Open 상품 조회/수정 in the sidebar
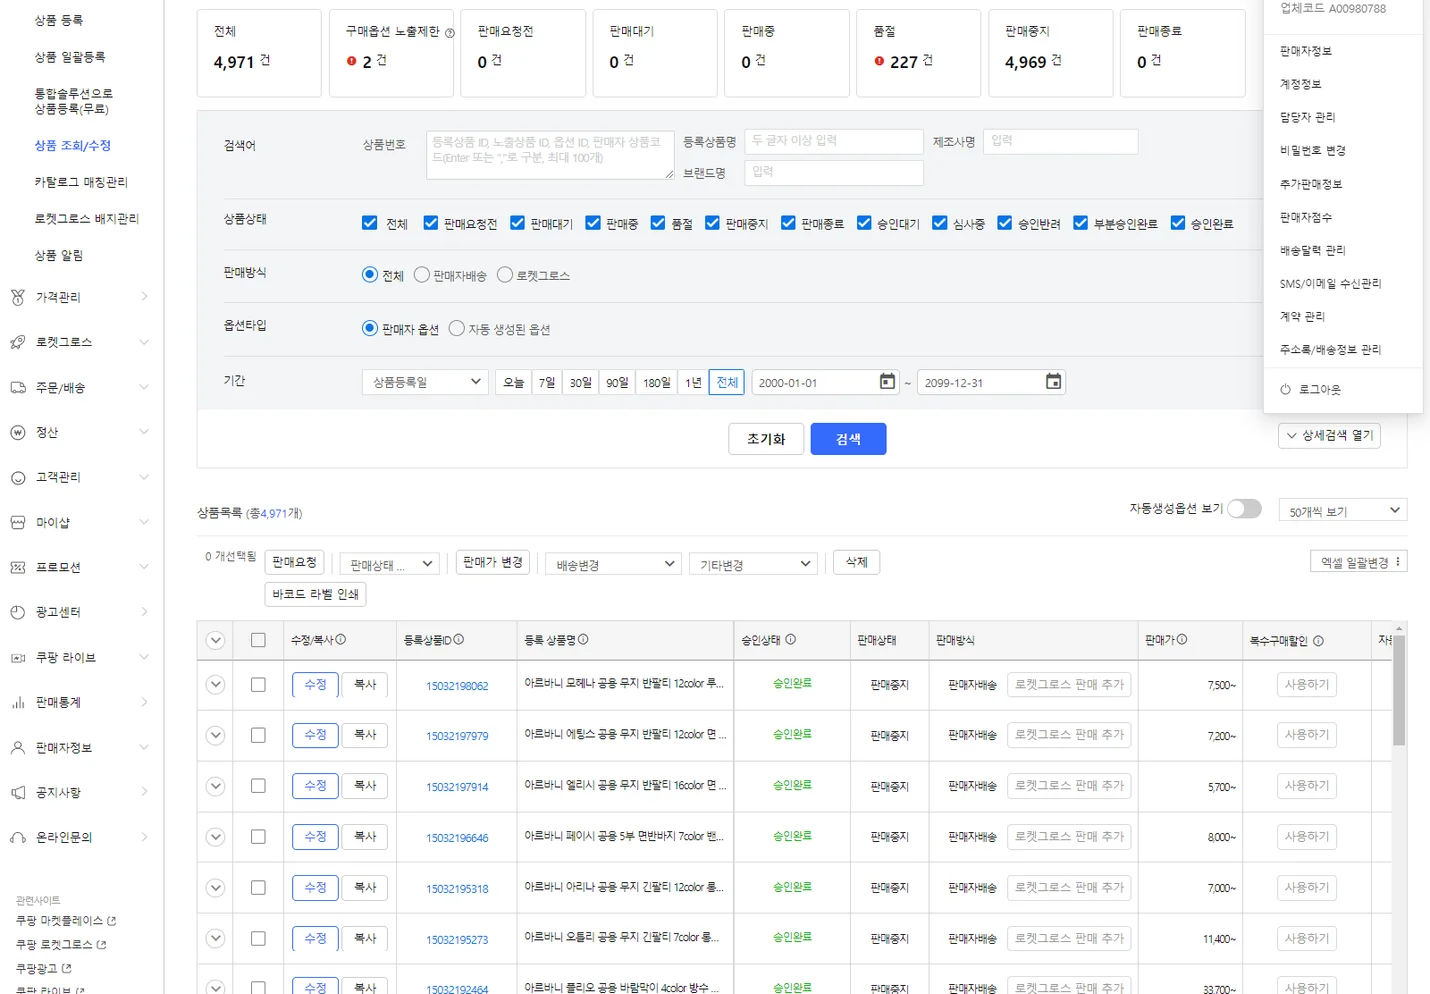Viewport: 1430px width, 994px height. [x=73, y=145]
